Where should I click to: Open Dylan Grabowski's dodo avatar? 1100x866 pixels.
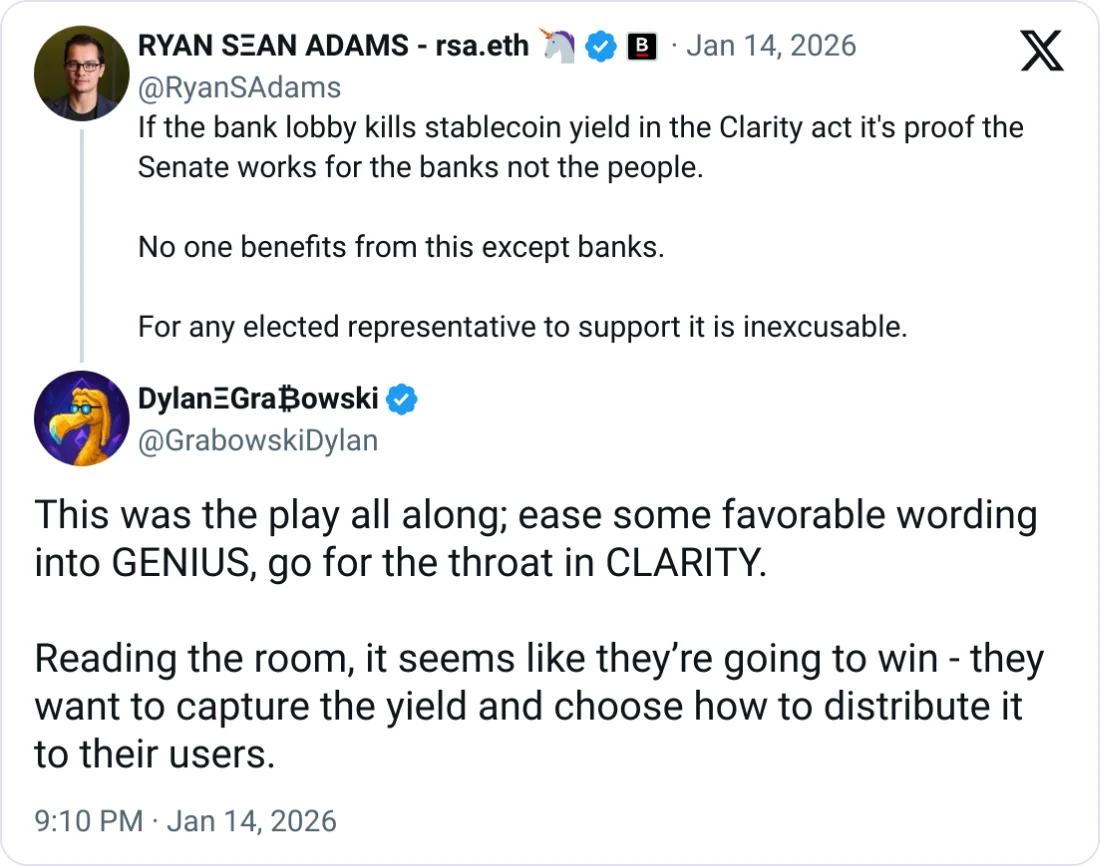(81, 418)
